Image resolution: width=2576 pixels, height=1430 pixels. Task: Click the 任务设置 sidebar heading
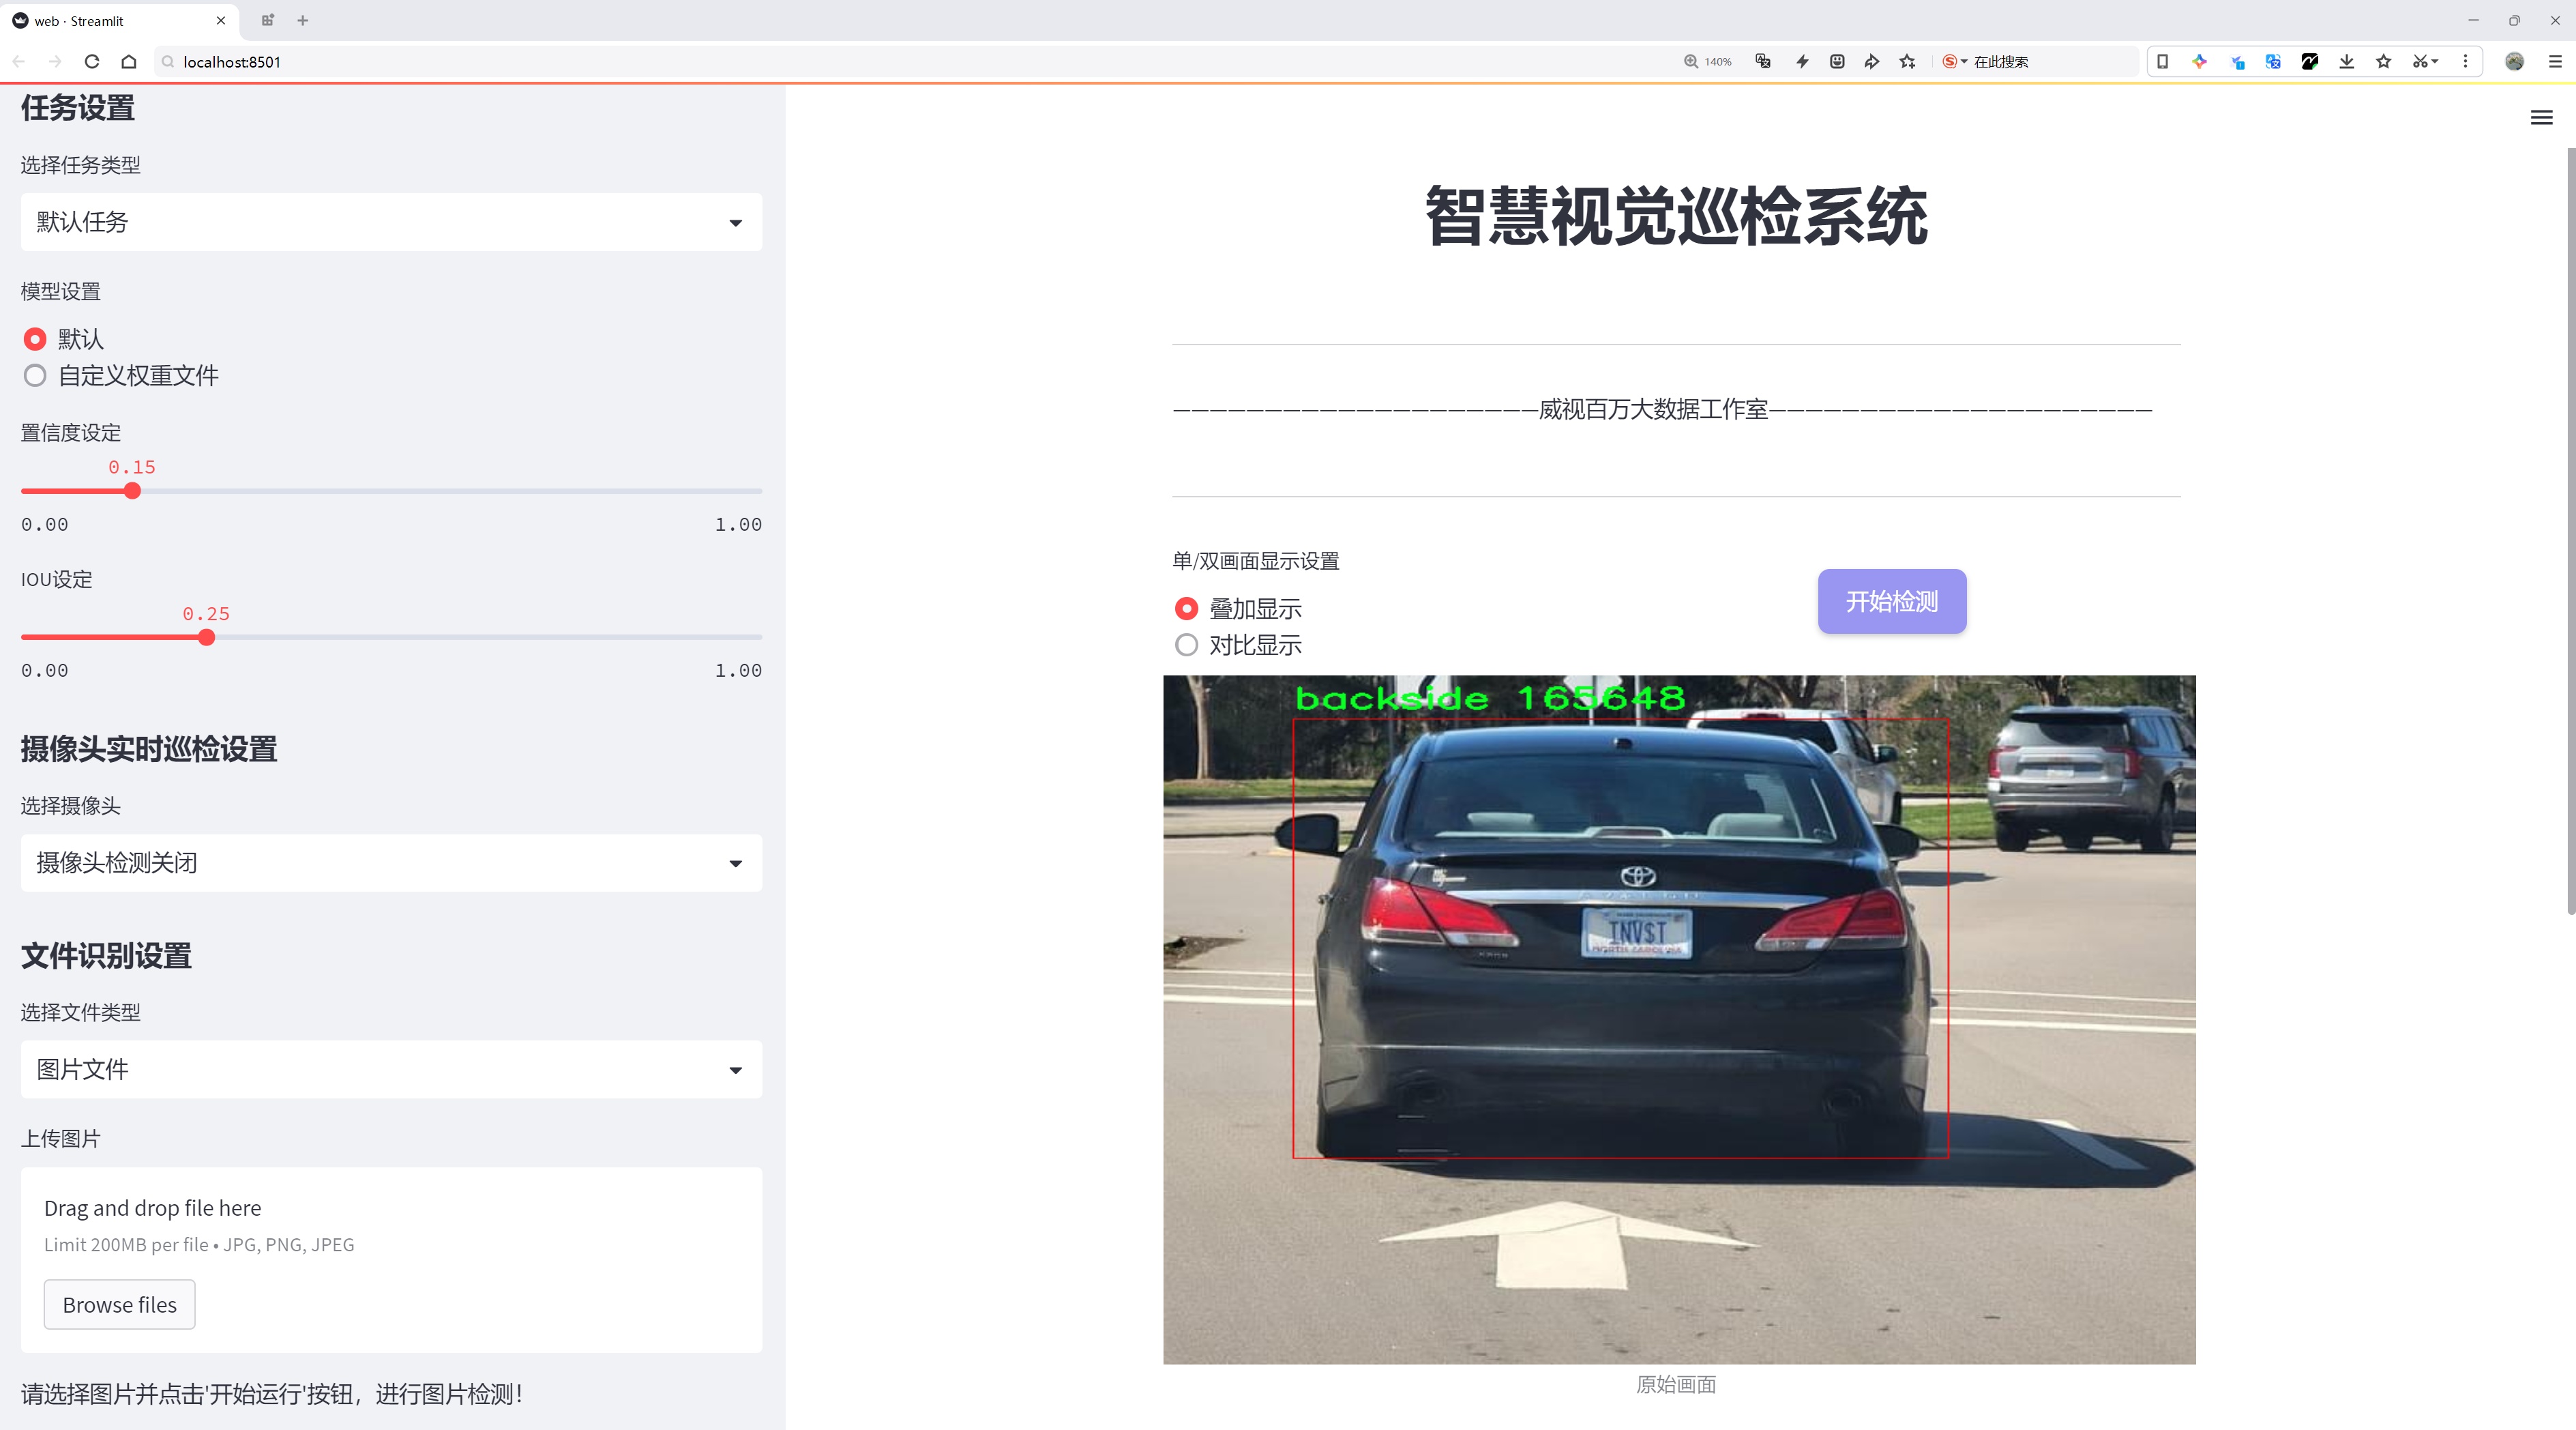78,108
